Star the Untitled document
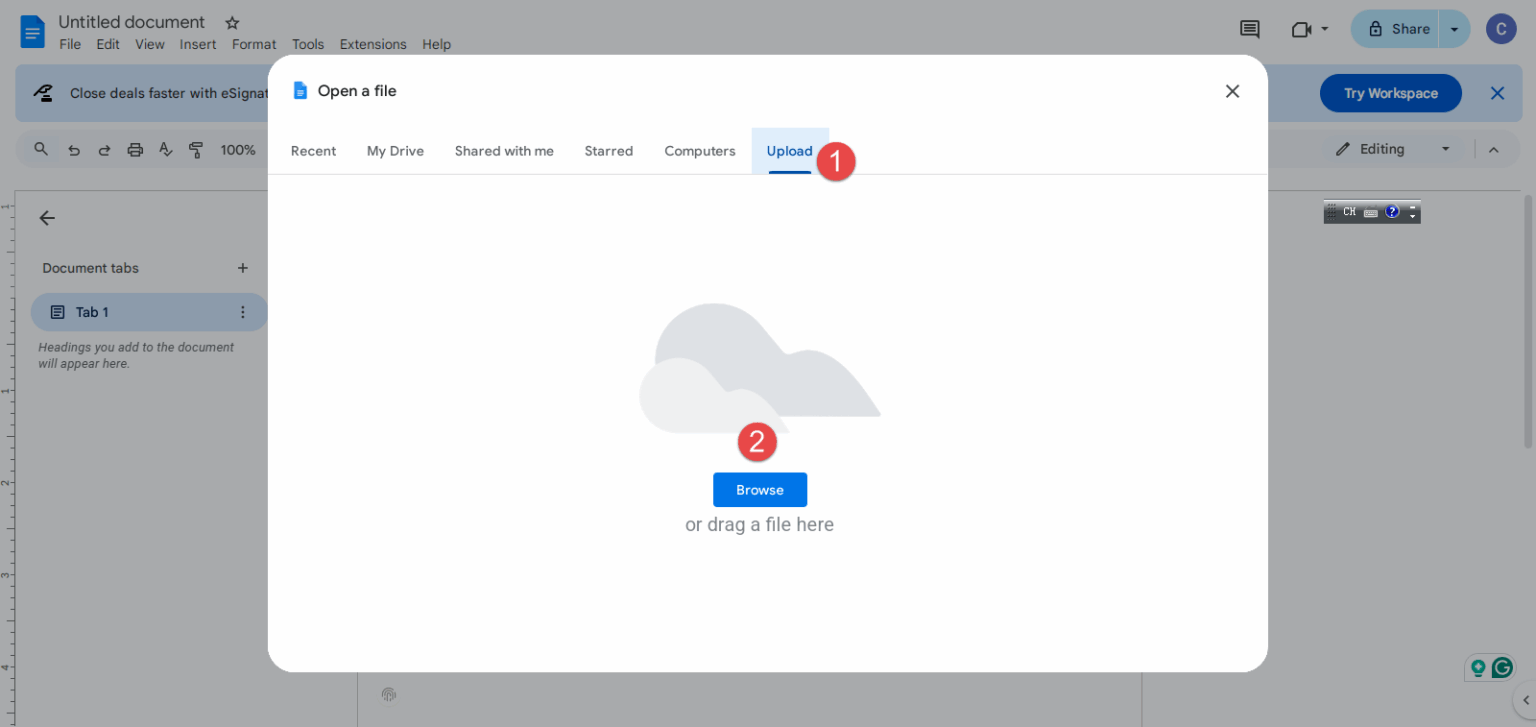The image size is (1536, 727). (231, 21)
